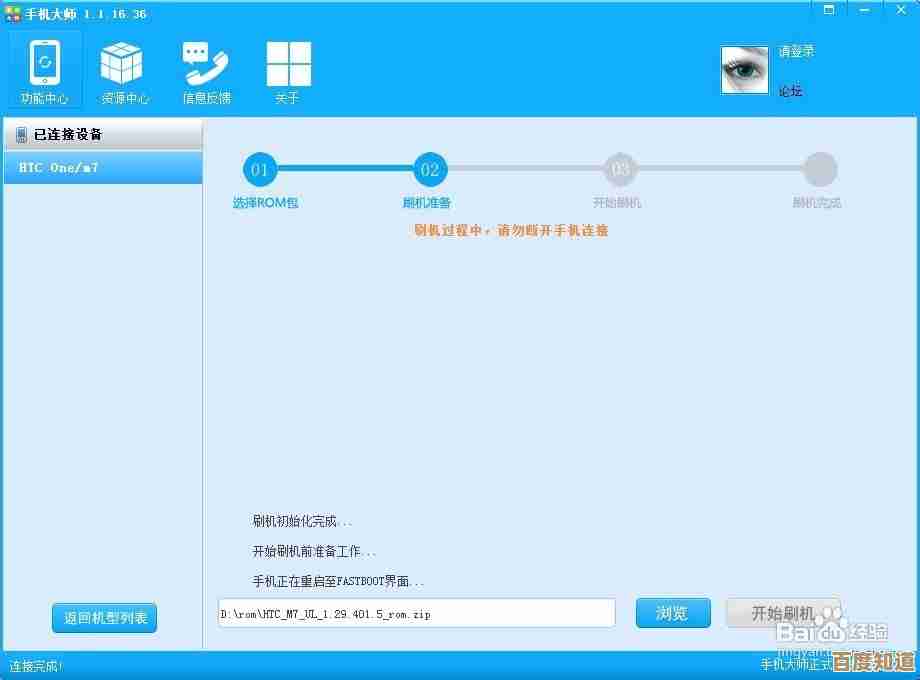Click the final 刷机完成 step circle
Viewport: 920px width, 680px height.
point(820,170)
